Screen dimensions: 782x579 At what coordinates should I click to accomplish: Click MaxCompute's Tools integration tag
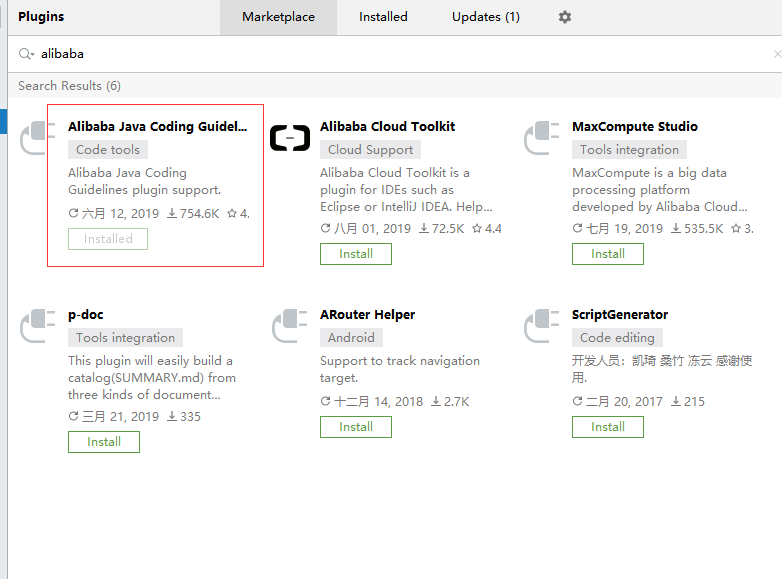tap(629, 150)
